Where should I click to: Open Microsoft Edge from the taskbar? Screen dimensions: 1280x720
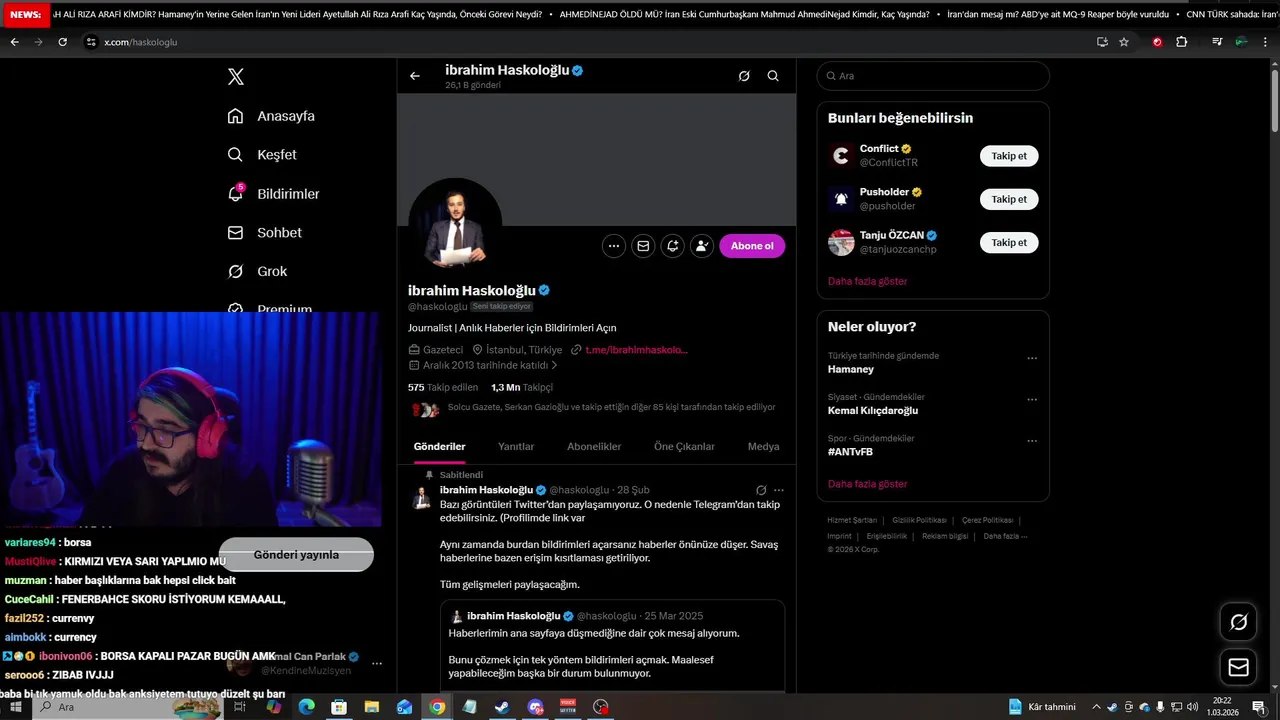pyautogui.click(x=306, y=707)
